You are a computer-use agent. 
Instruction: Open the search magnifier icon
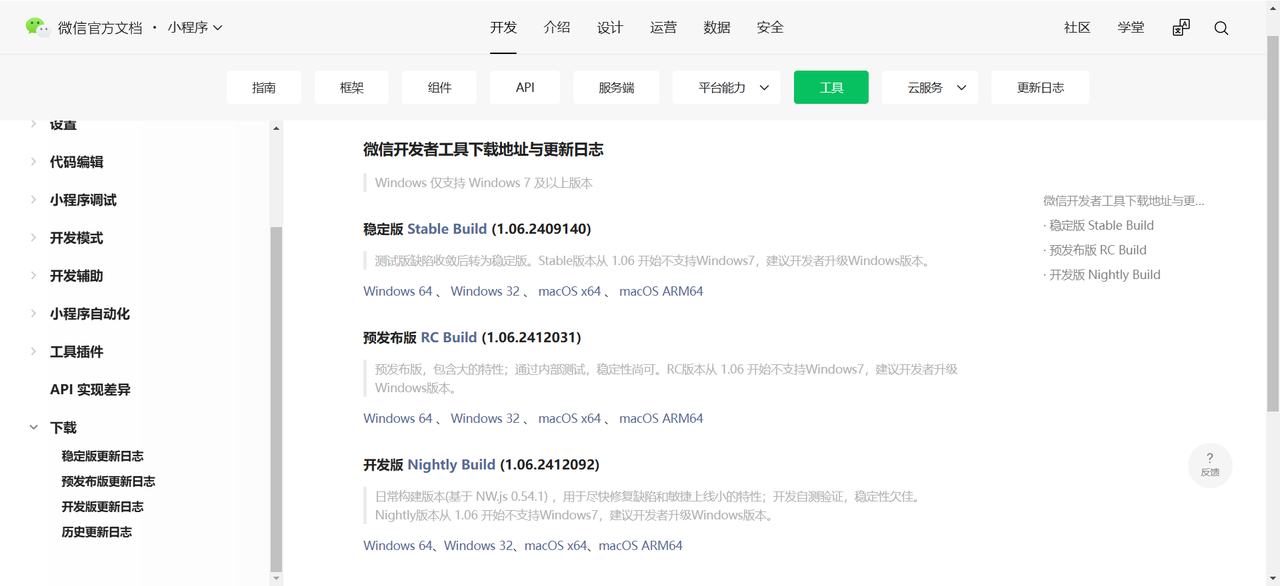(x=1221, y=28)
